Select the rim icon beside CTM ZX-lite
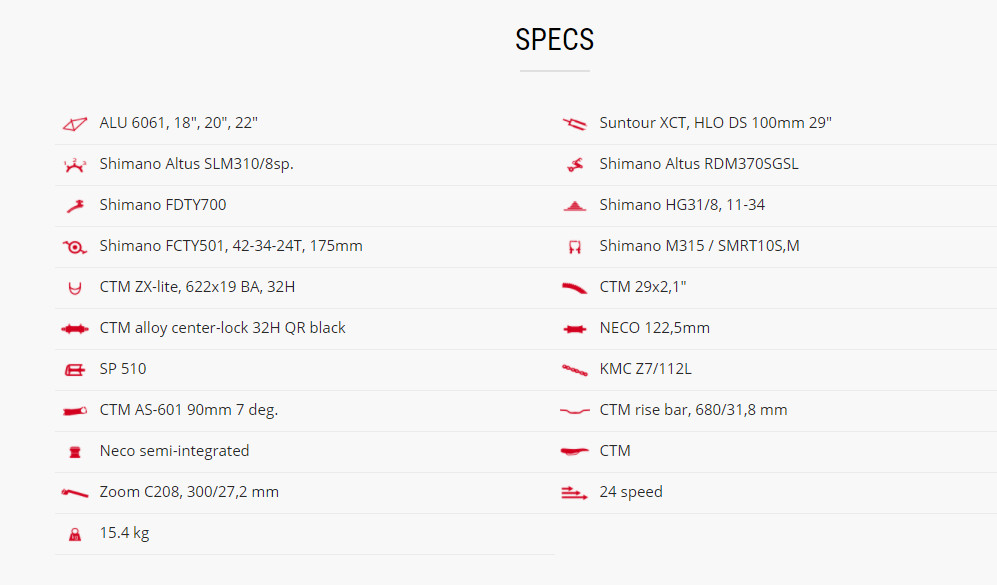The image size is (997, 585). 74,288
